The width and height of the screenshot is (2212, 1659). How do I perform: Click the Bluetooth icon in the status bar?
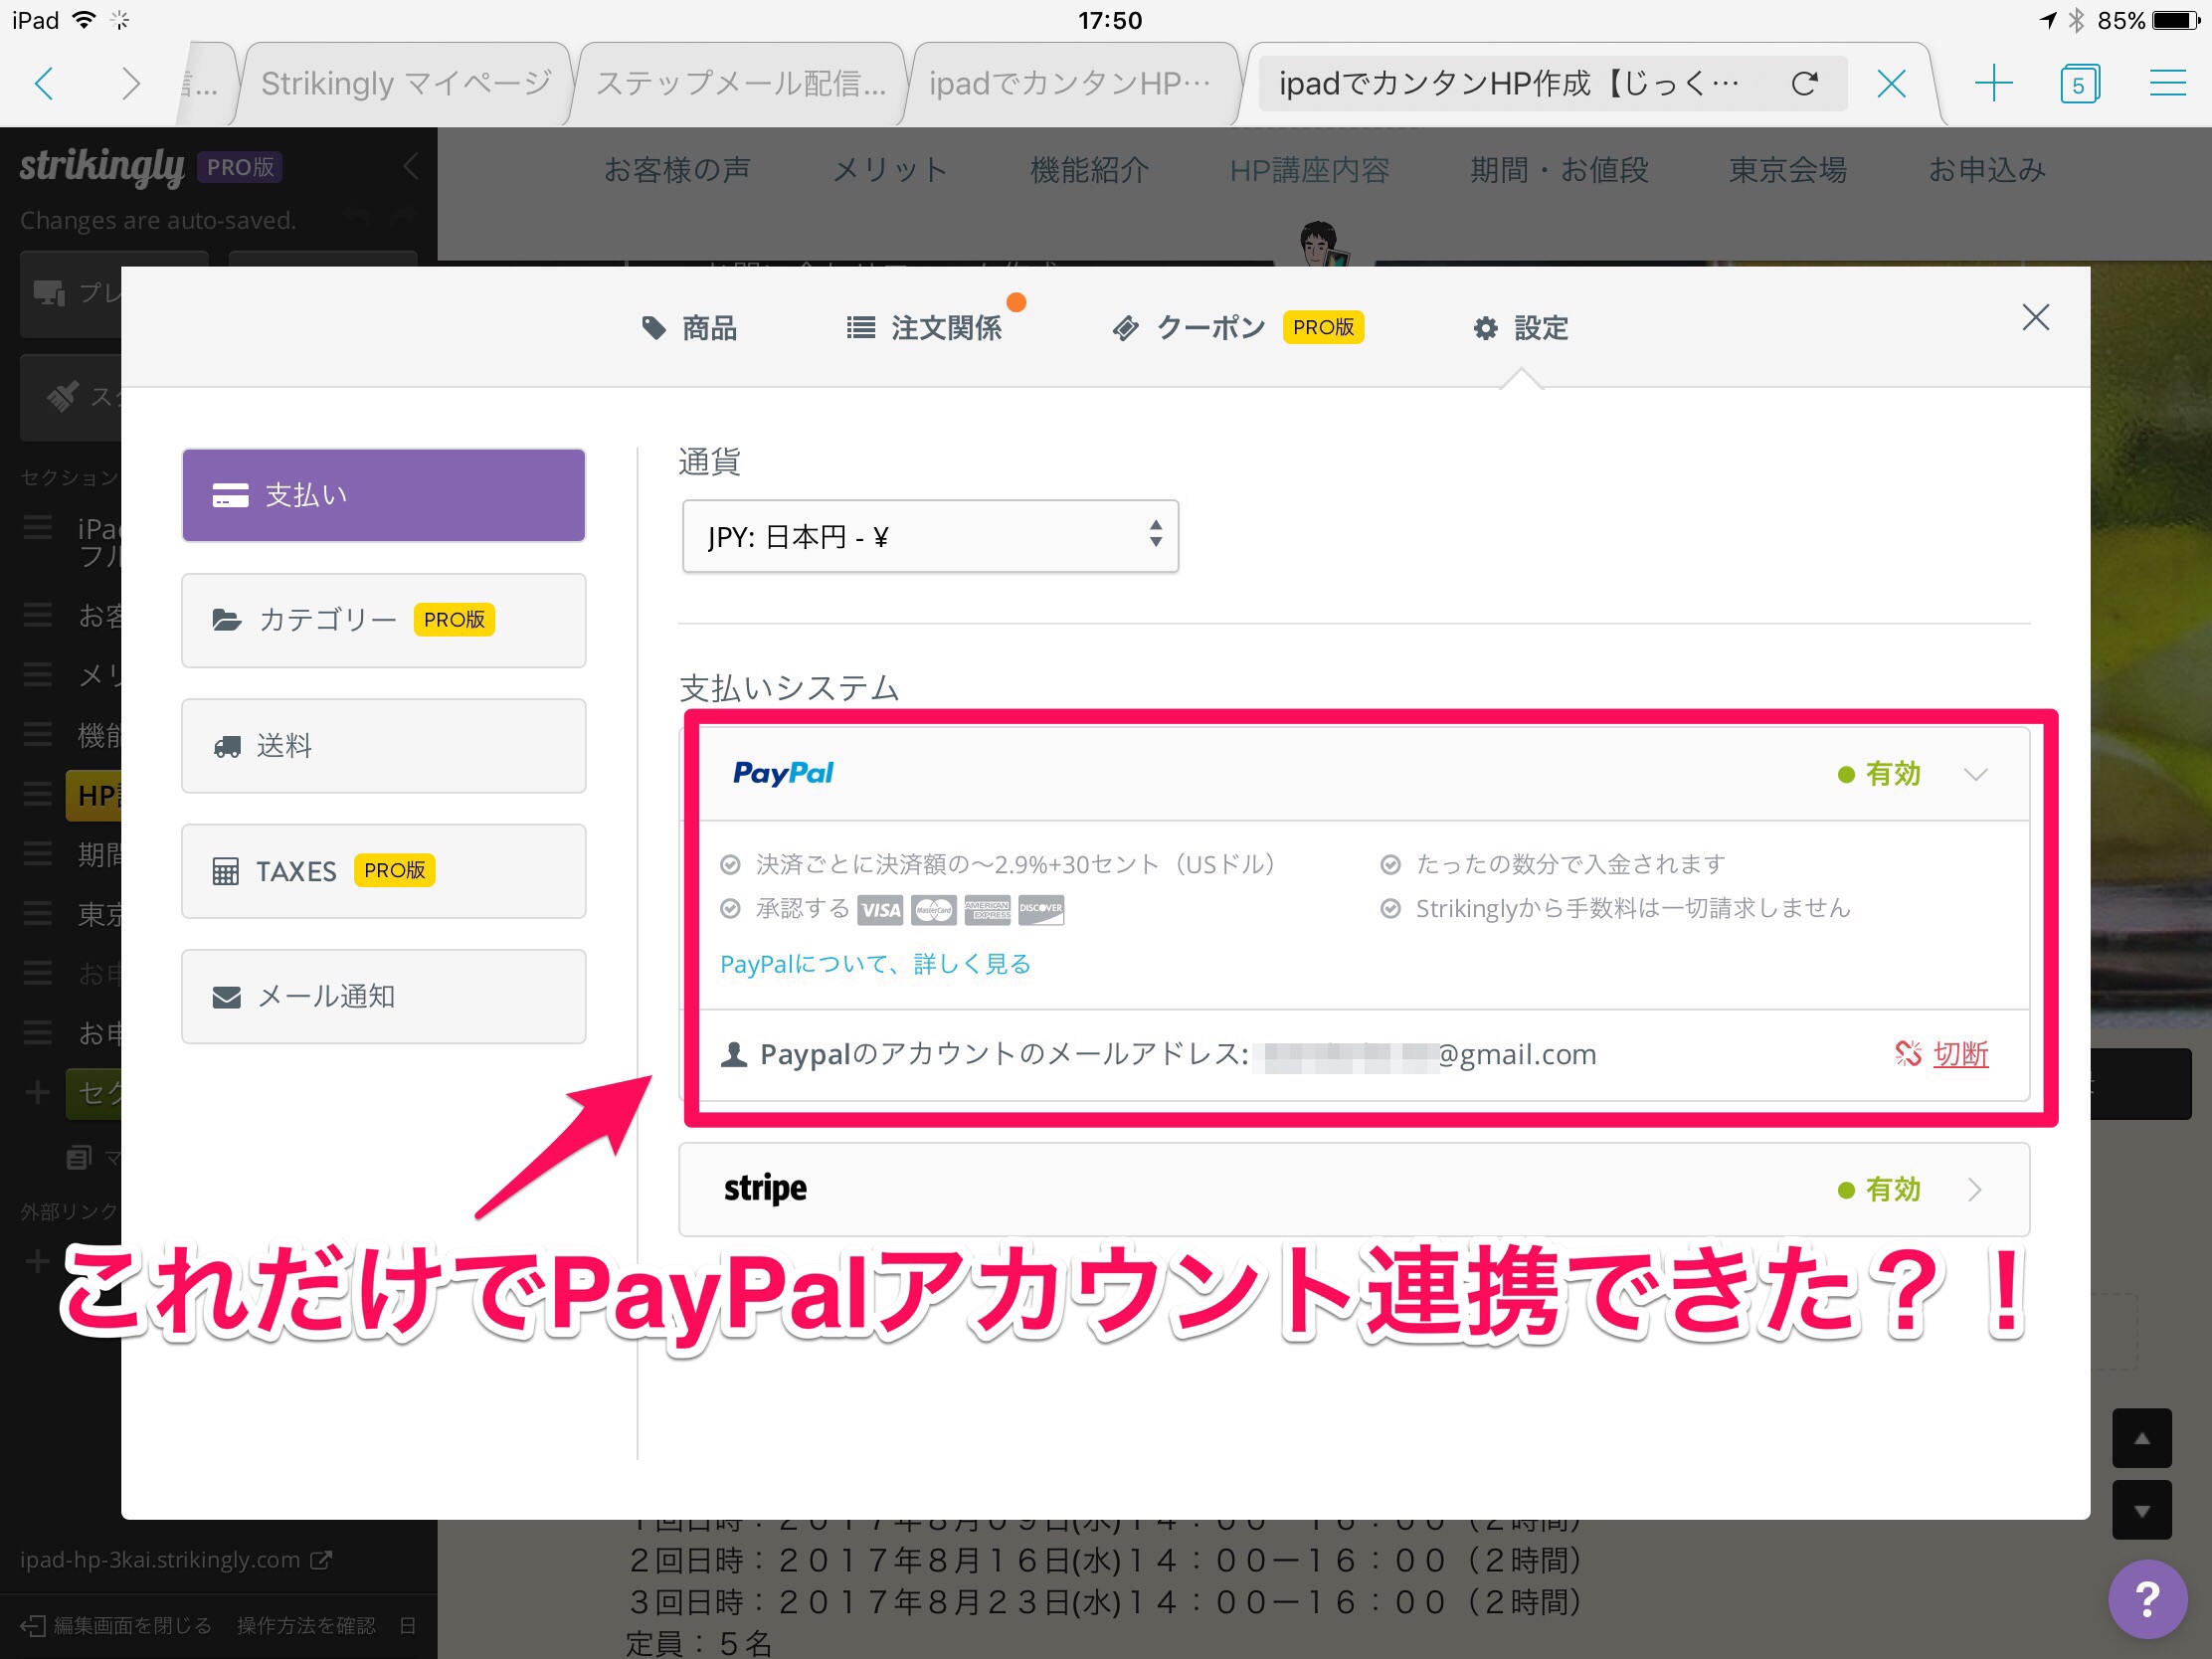pos(2077,20)
